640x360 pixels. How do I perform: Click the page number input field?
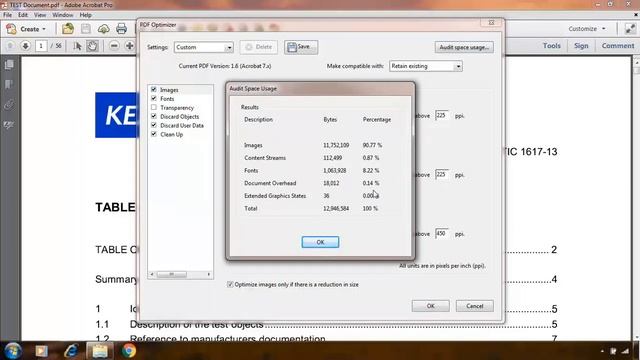pyautogui.click(x=41, y=46)
